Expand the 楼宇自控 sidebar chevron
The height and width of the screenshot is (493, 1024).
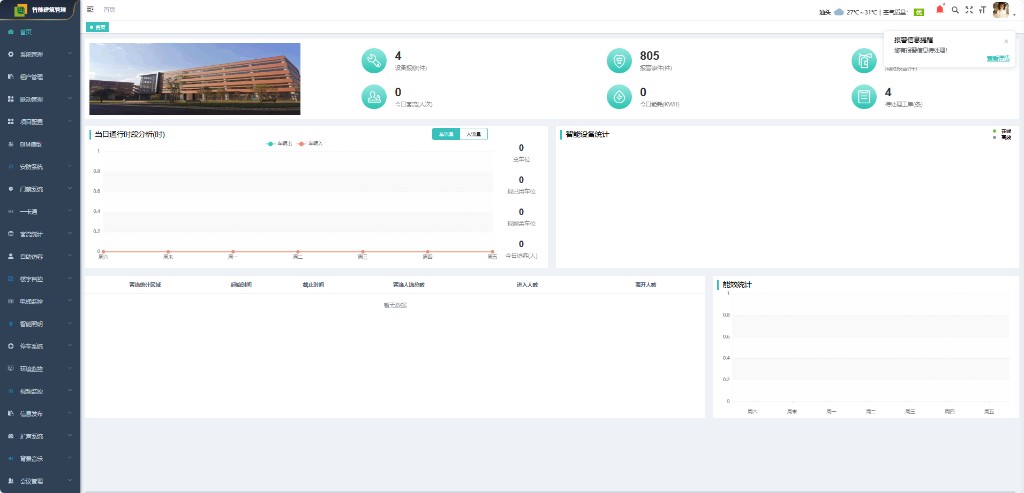(x=70, y=279)
